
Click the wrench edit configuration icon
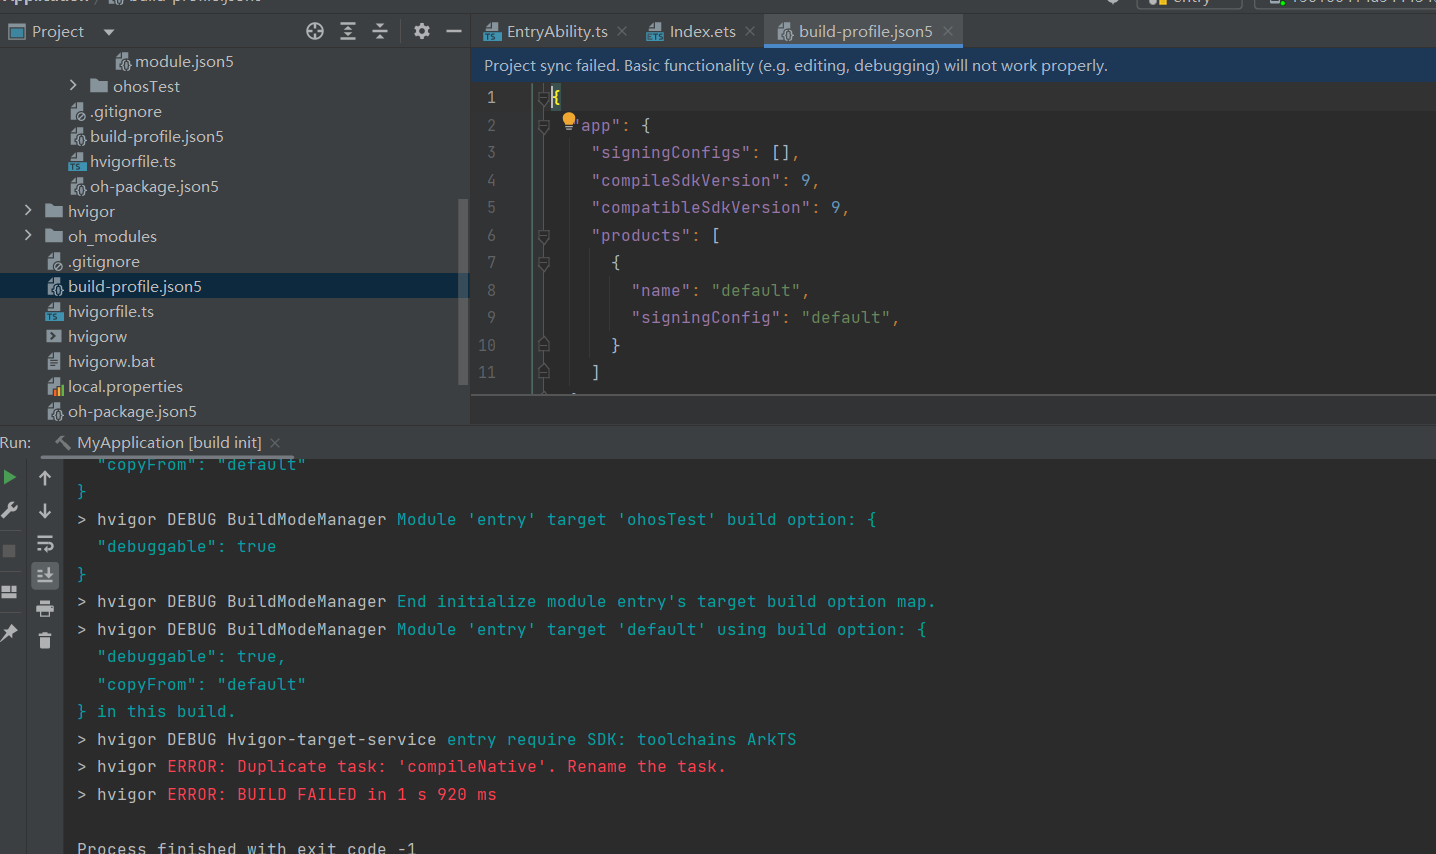[10, 510]
